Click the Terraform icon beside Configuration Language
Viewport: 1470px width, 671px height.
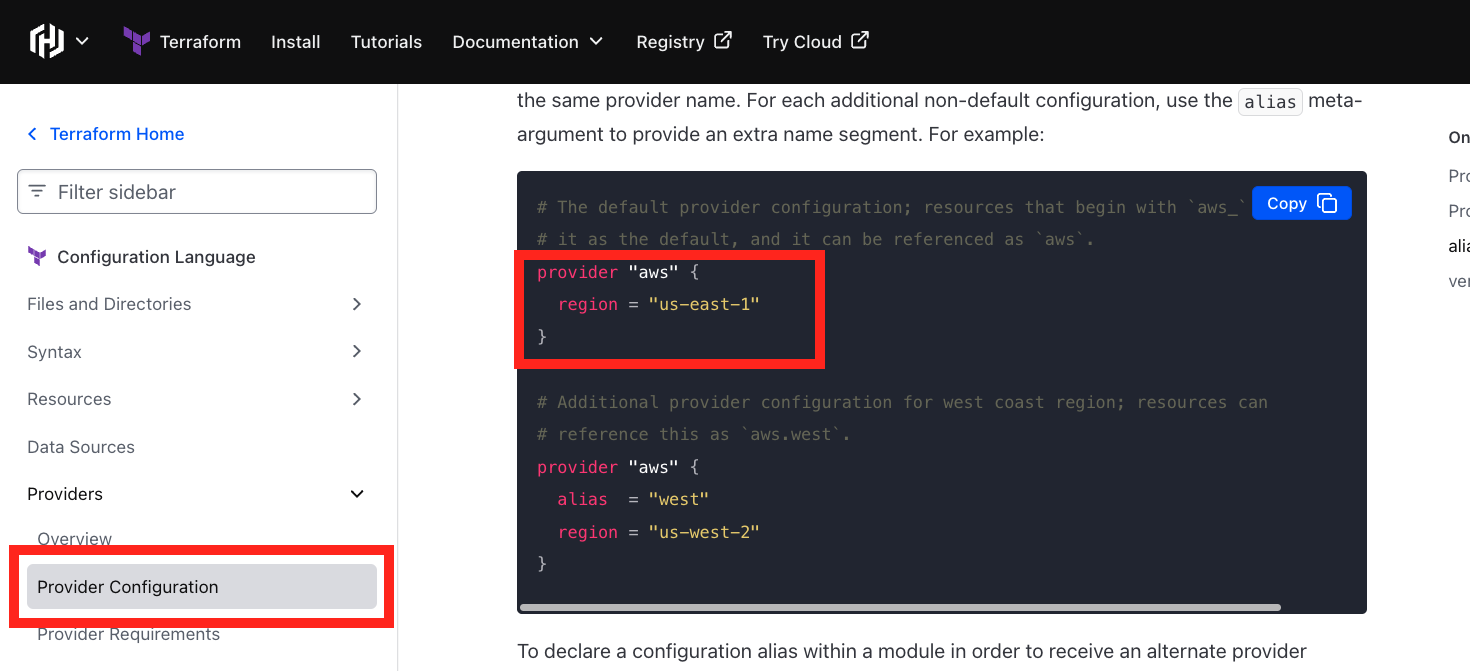point(37,257)
